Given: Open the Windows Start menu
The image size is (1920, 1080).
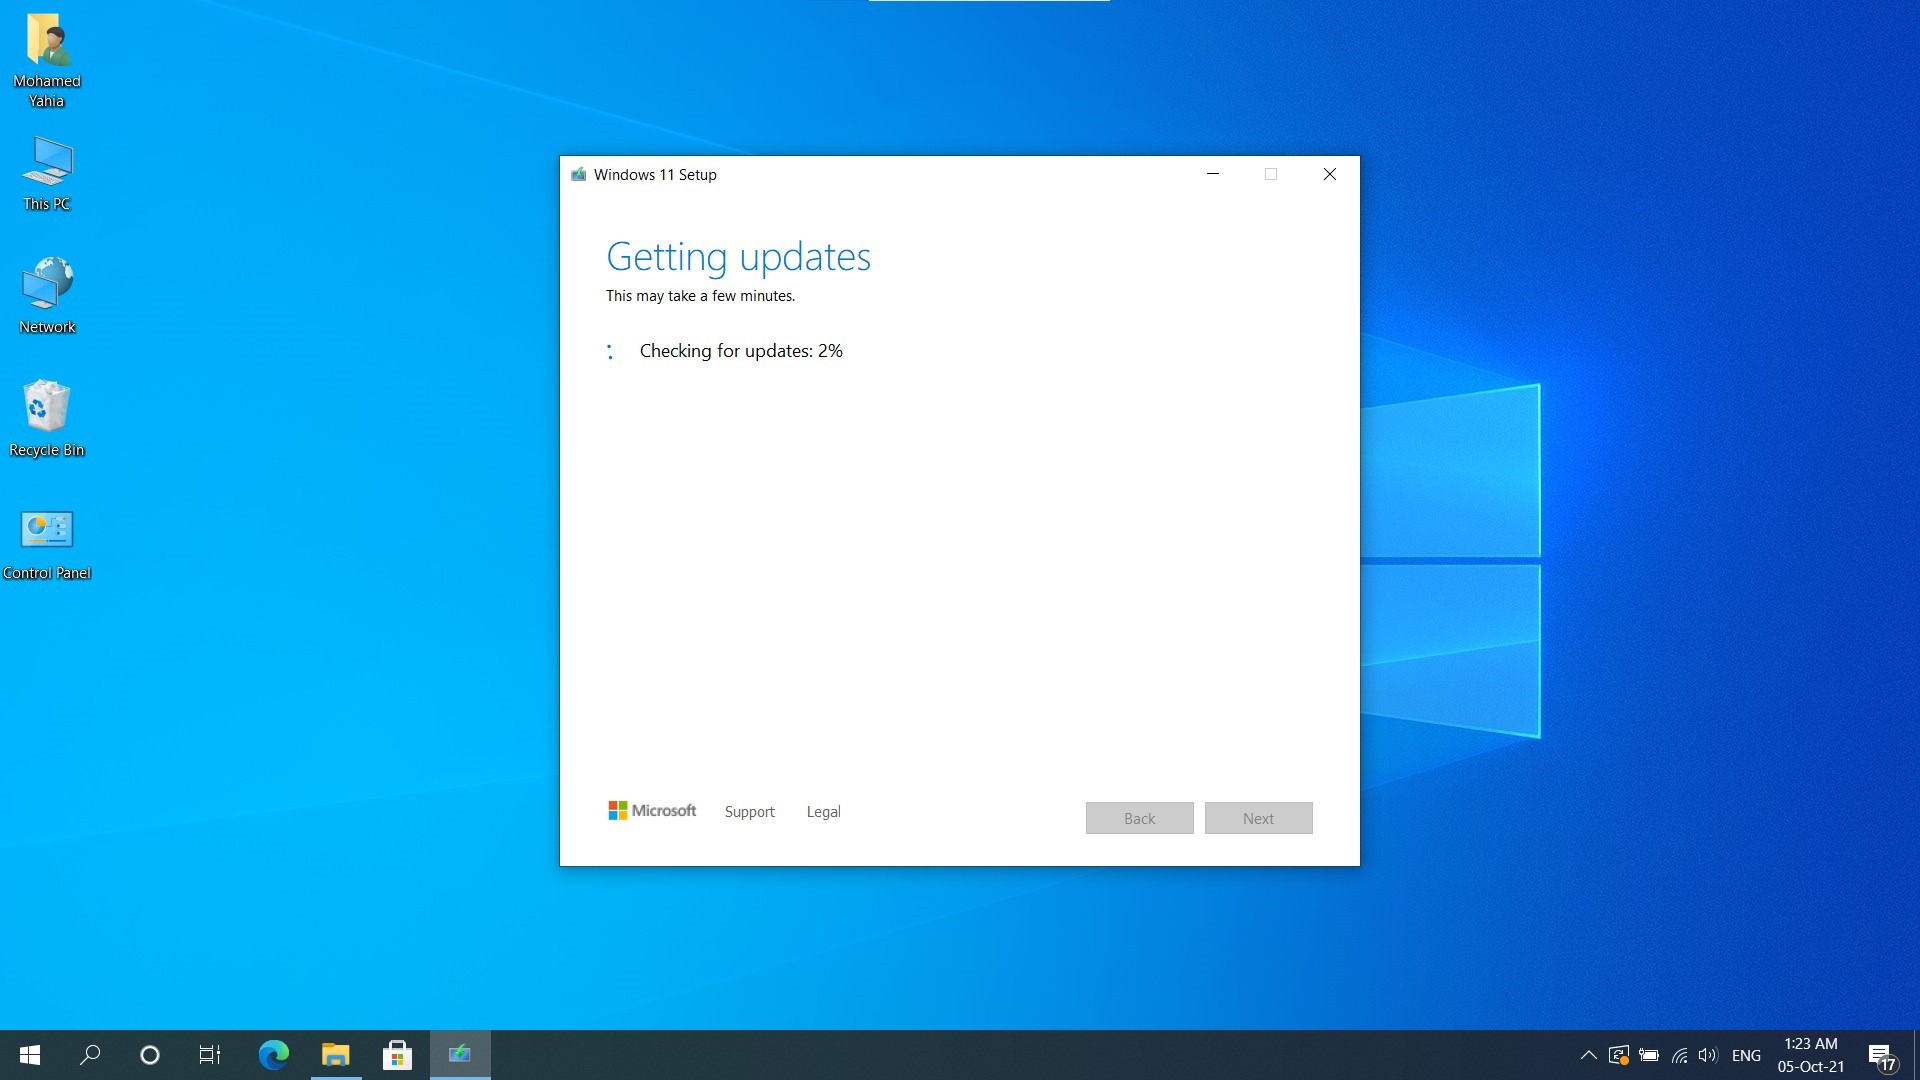Looking at the screenshot, I should [30, 1055].
